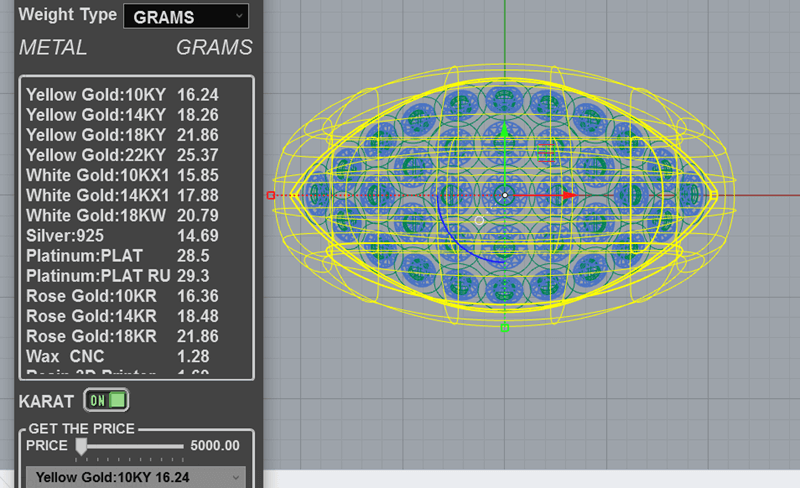Click the gumball center origin point
Screen dimensions: 800x488
(x=505, y=195)
